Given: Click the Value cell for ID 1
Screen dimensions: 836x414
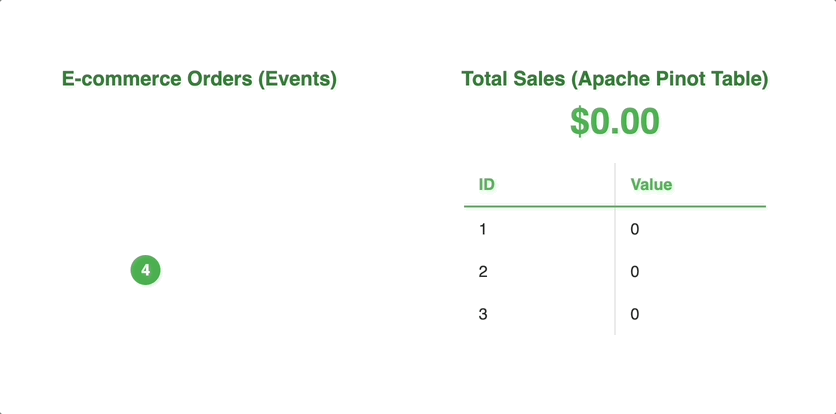Looking at the screenshot, I should (635, 230).
